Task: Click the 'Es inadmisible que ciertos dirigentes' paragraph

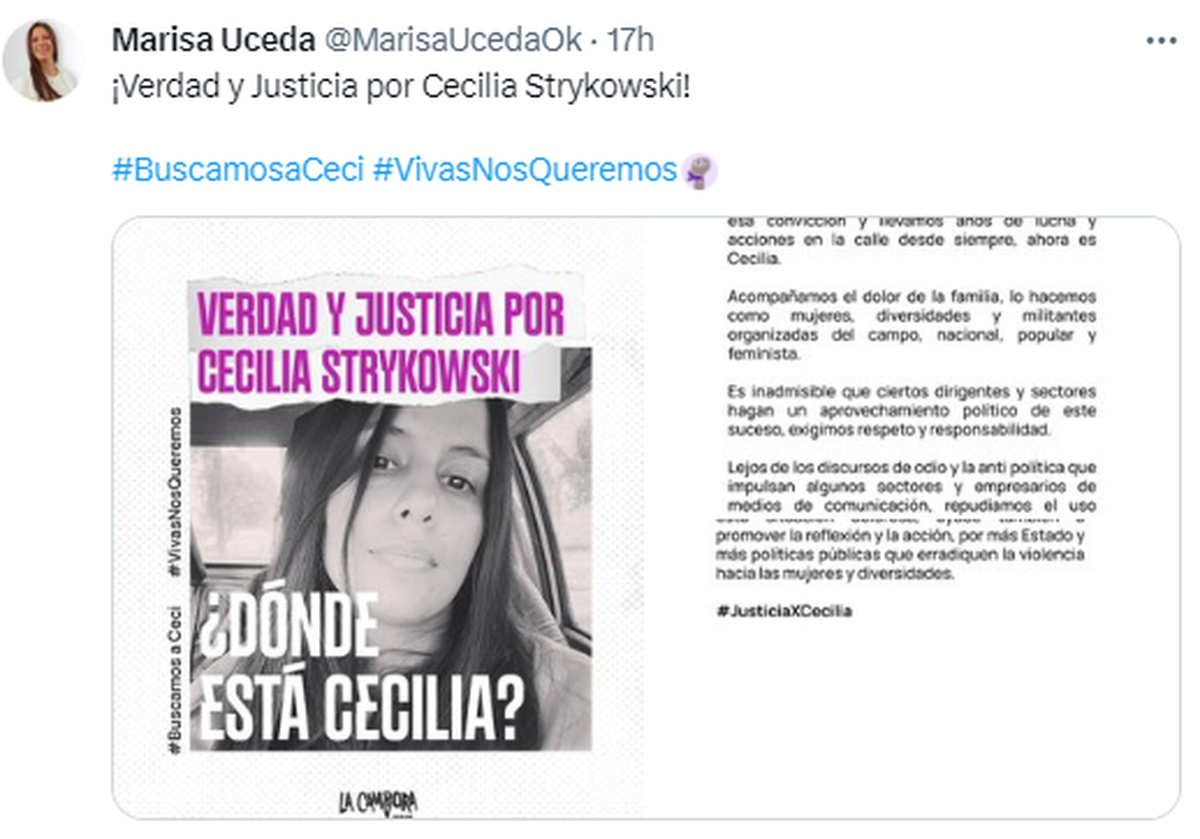Action: click(x=912, y=410)
